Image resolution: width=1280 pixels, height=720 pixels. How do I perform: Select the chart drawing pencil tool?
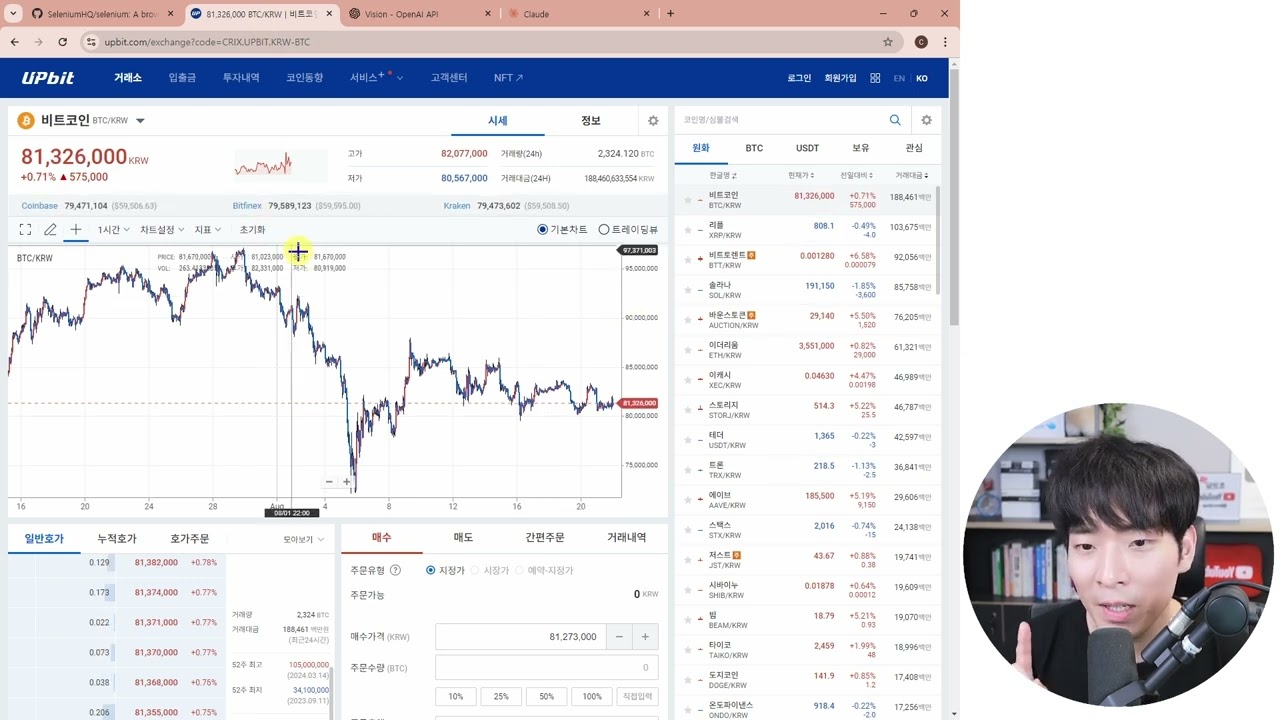(x=50, y=230)
